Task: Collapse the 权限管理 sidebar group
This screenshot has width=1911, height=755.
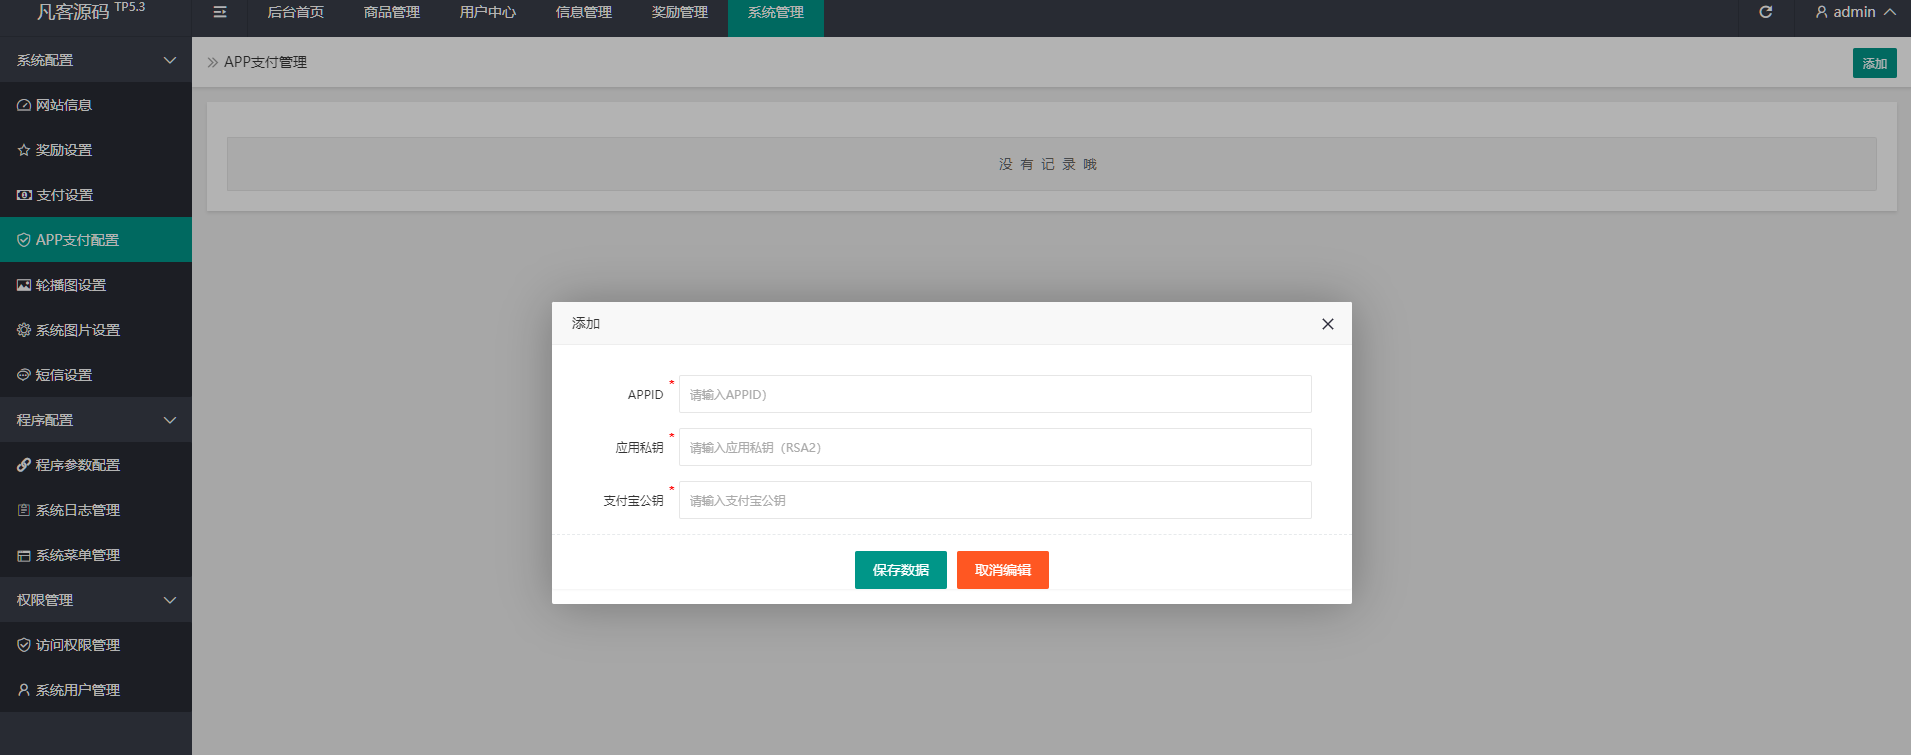Action: [96, 600]
